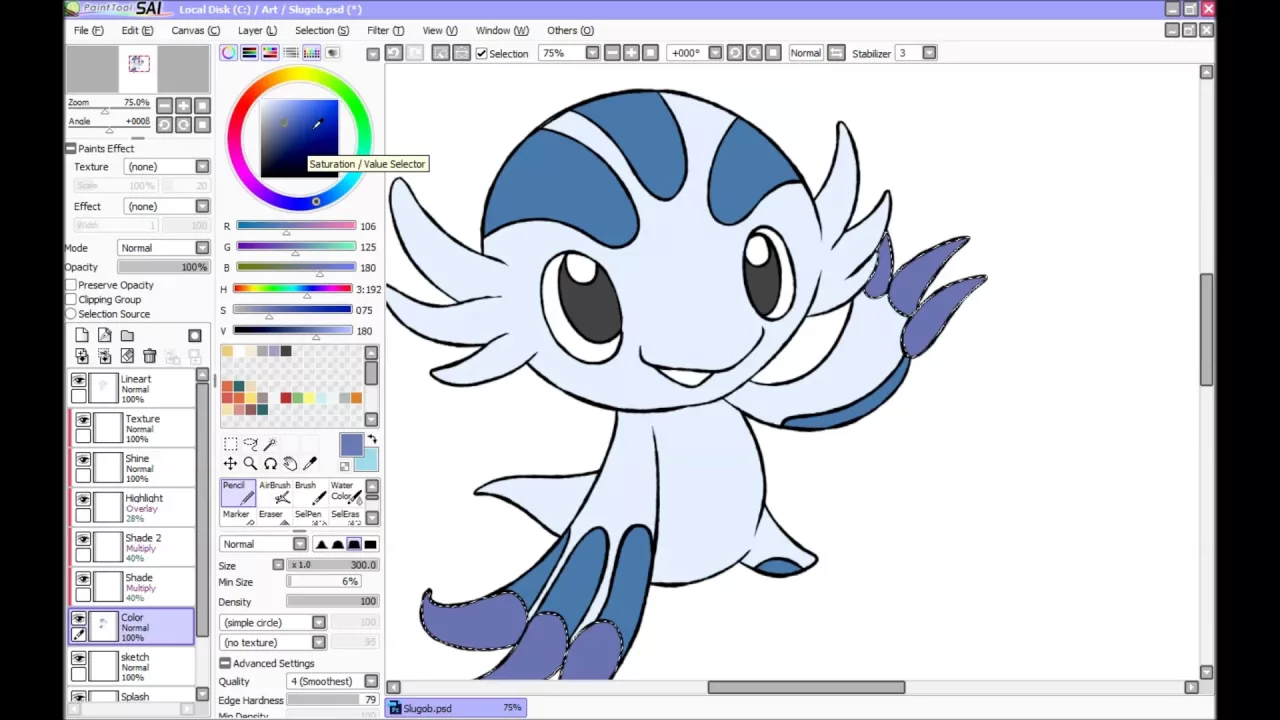Hide the Texture layer
This screenshot has height=720, width=1280.
click(x=83, y=420)
